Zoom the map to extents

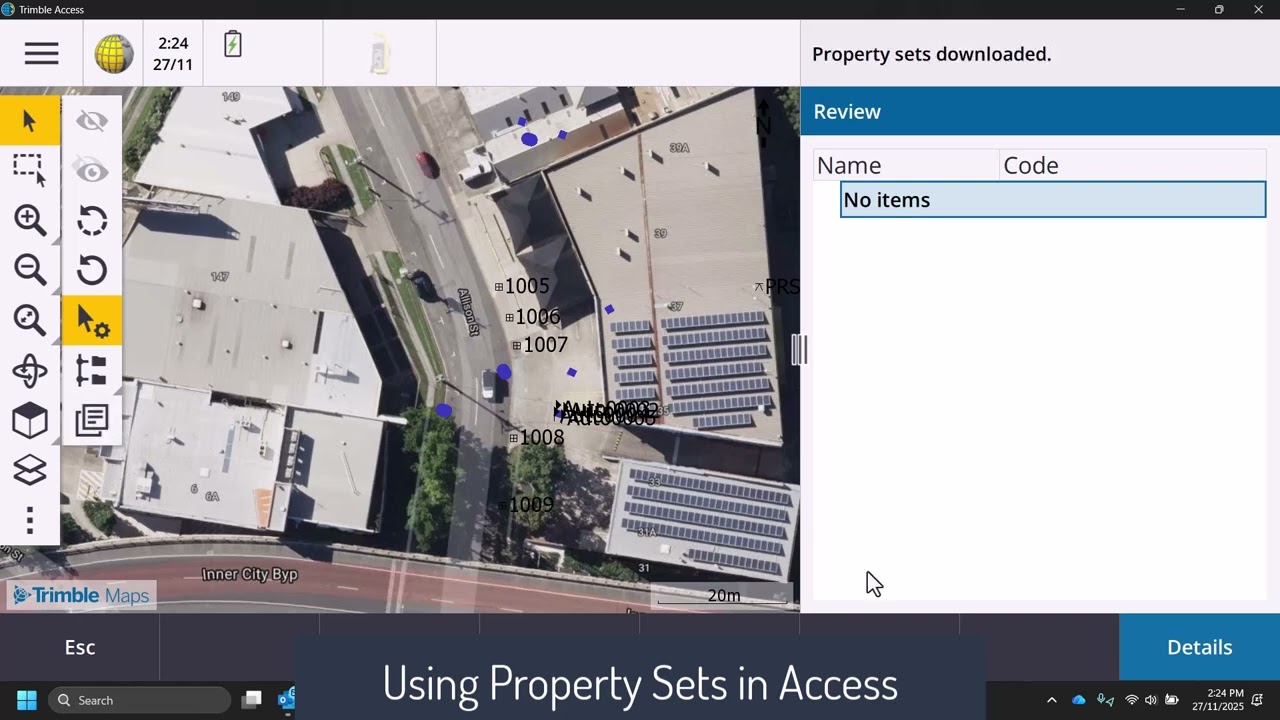point(30,320)
